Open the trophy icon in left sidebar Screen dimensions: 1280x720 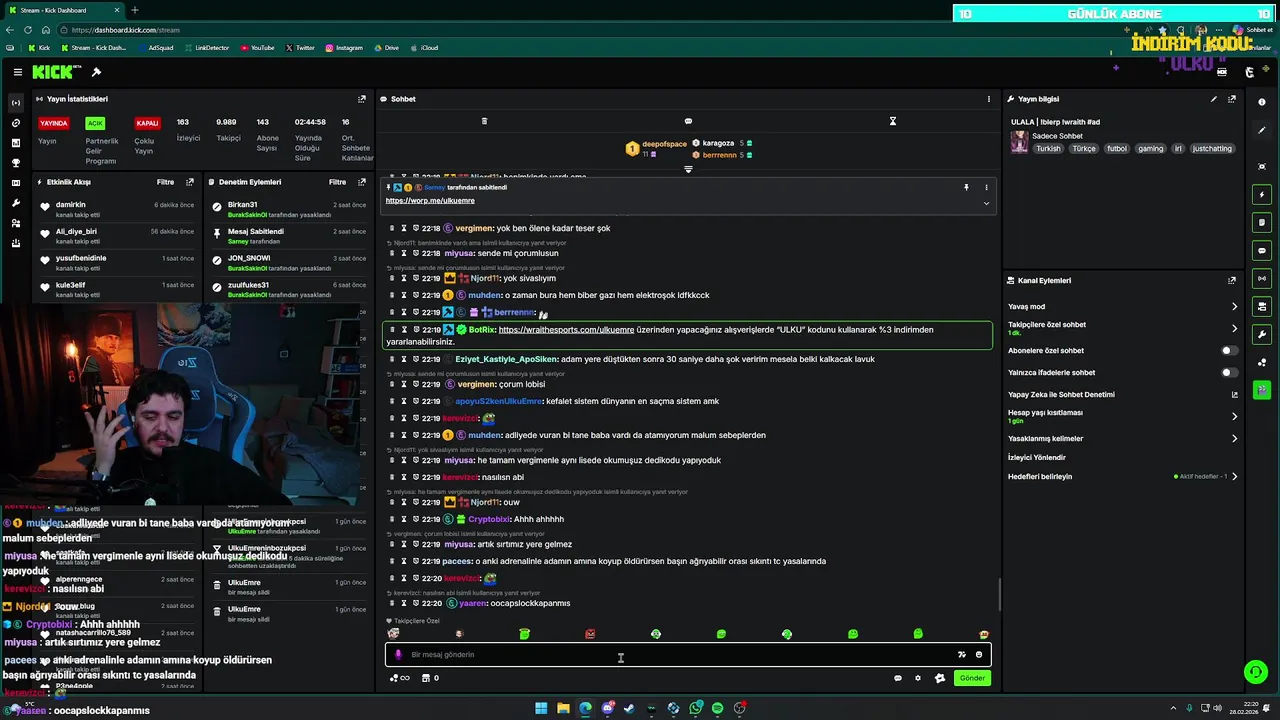tap(15, 163)
